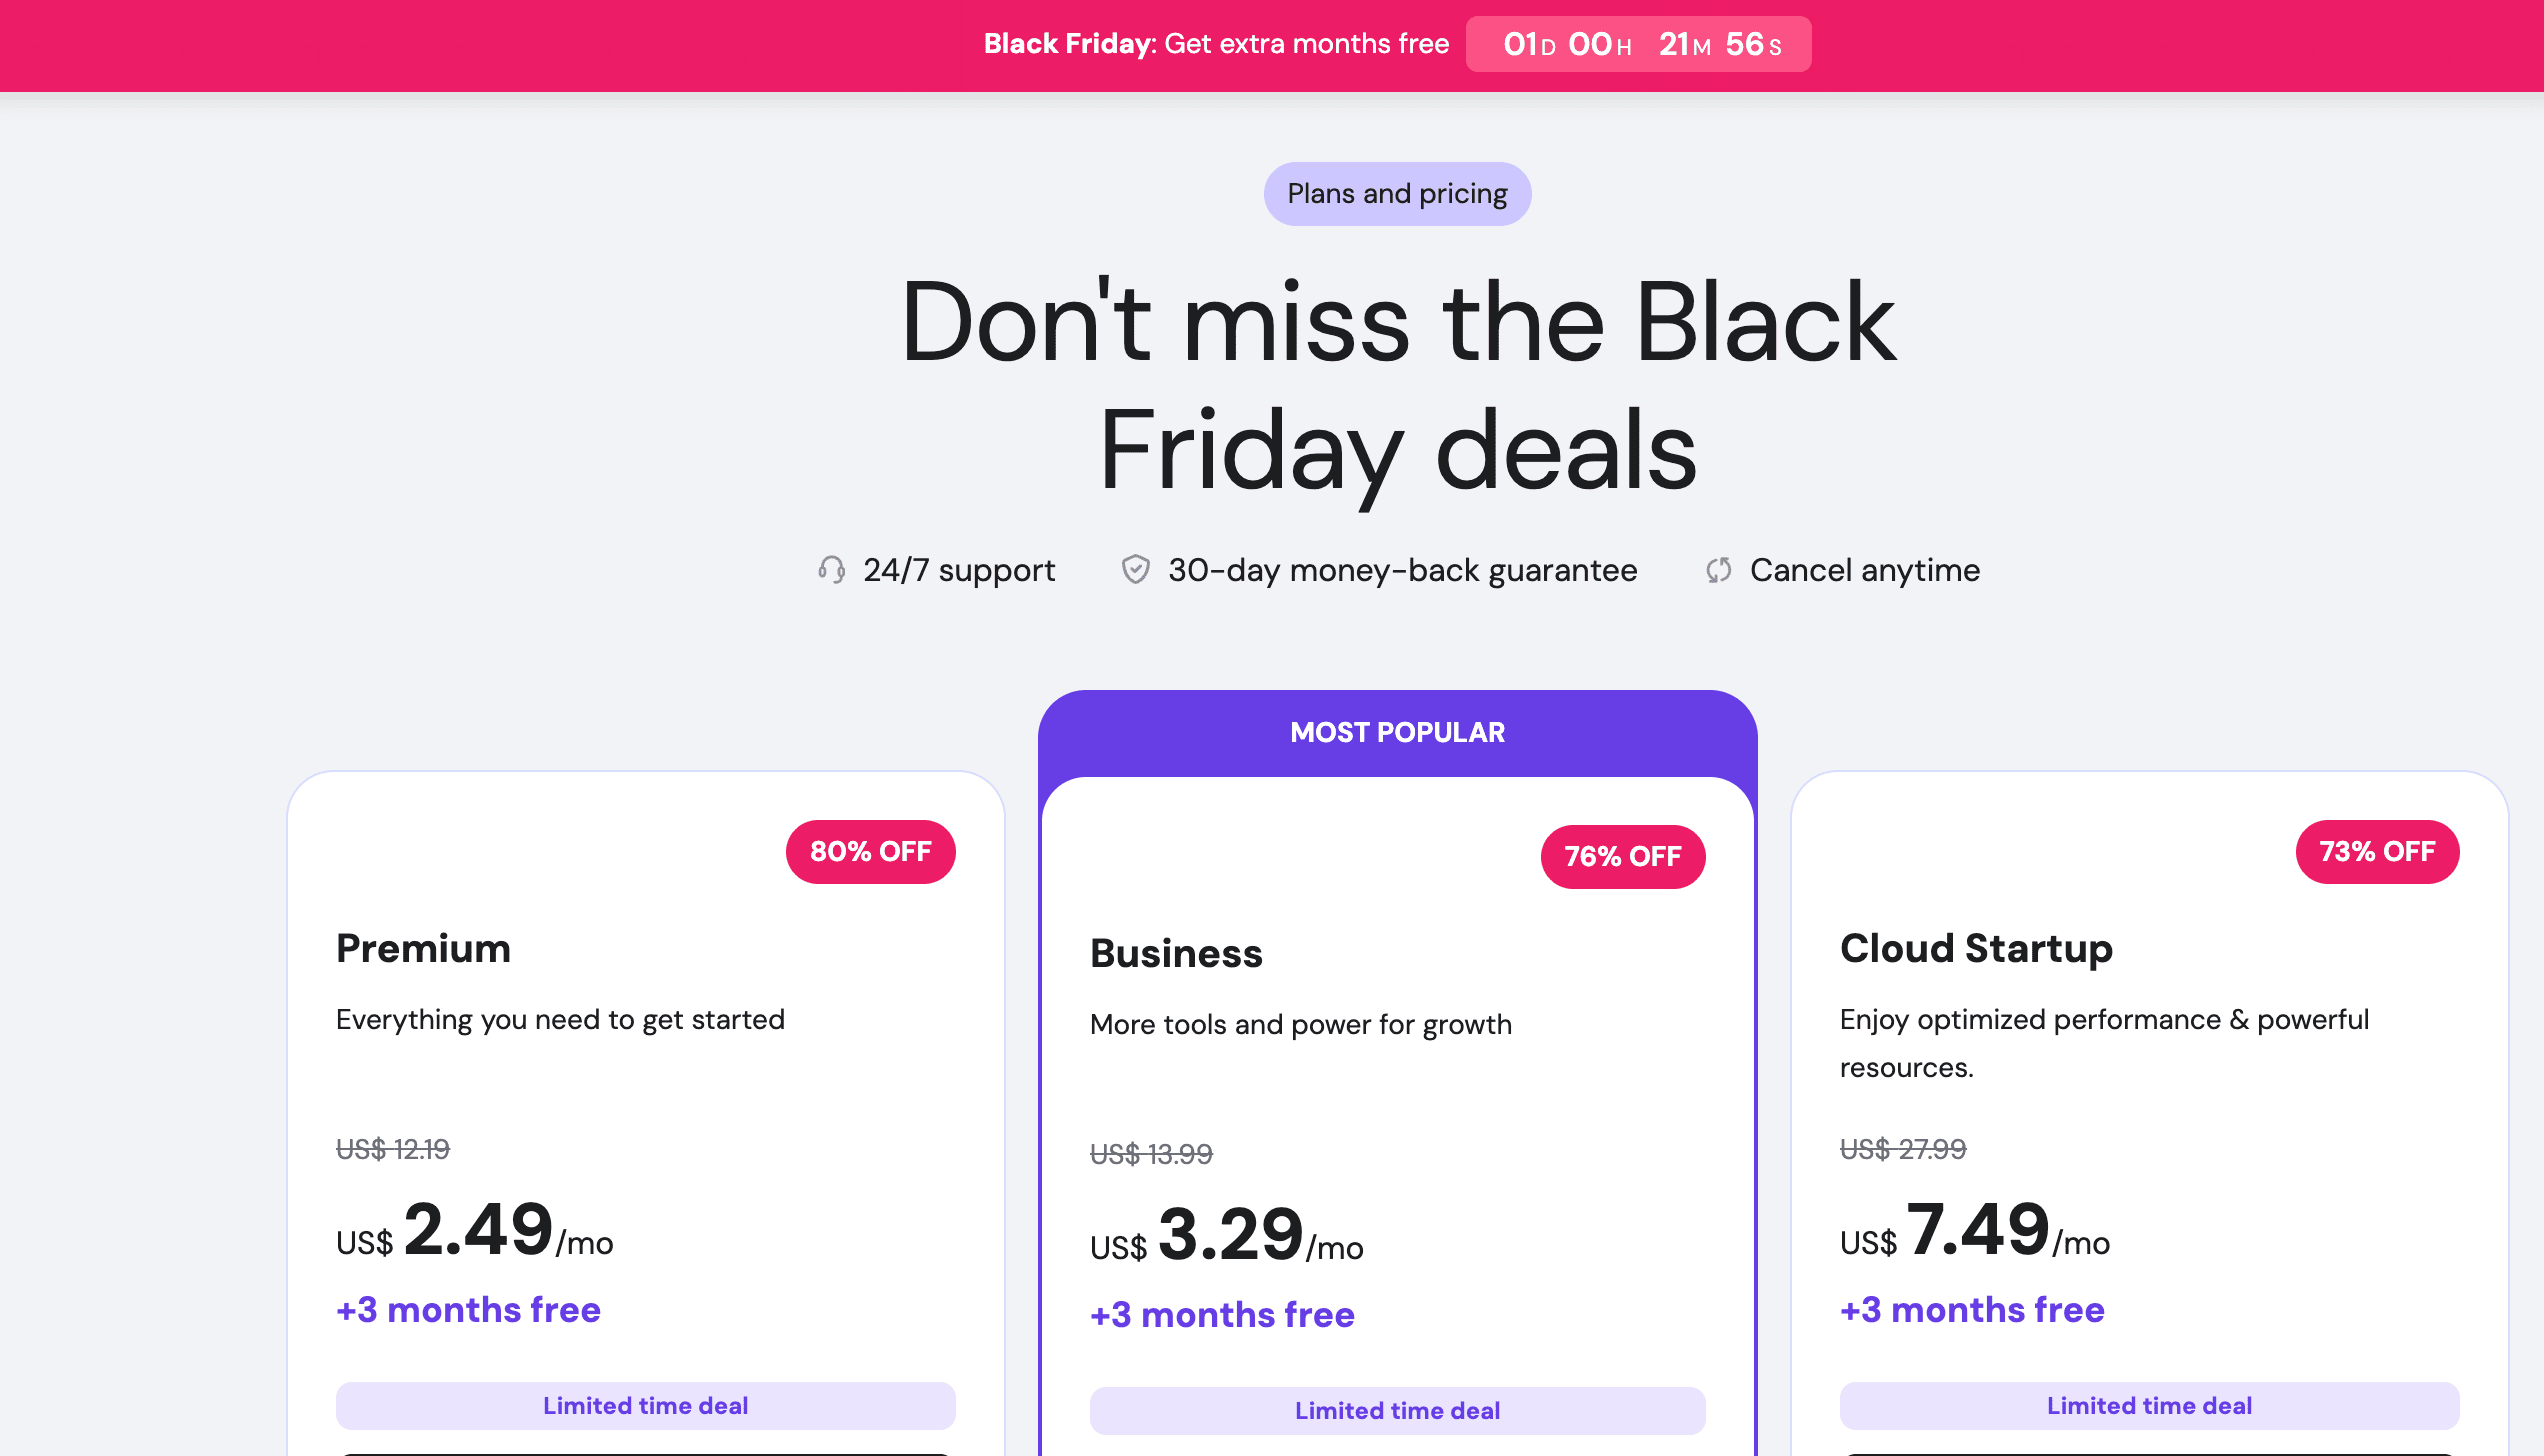
Task: Click the Black Friday countdown timer
Action: tap(1638, 44)
